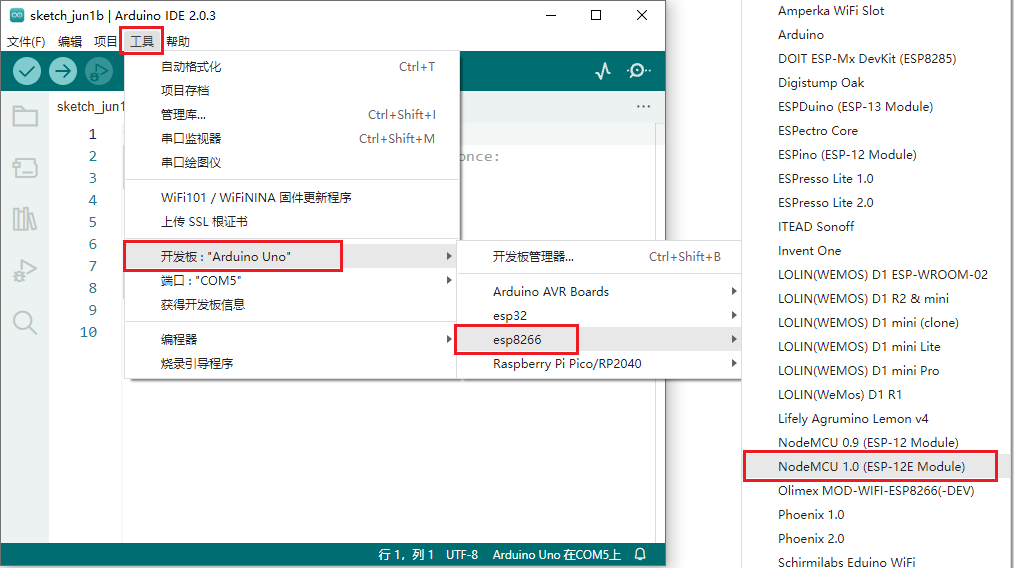
Task: Choose LOLIN(WEMOS) D1 mini Pro
Action: coord(858,369)
